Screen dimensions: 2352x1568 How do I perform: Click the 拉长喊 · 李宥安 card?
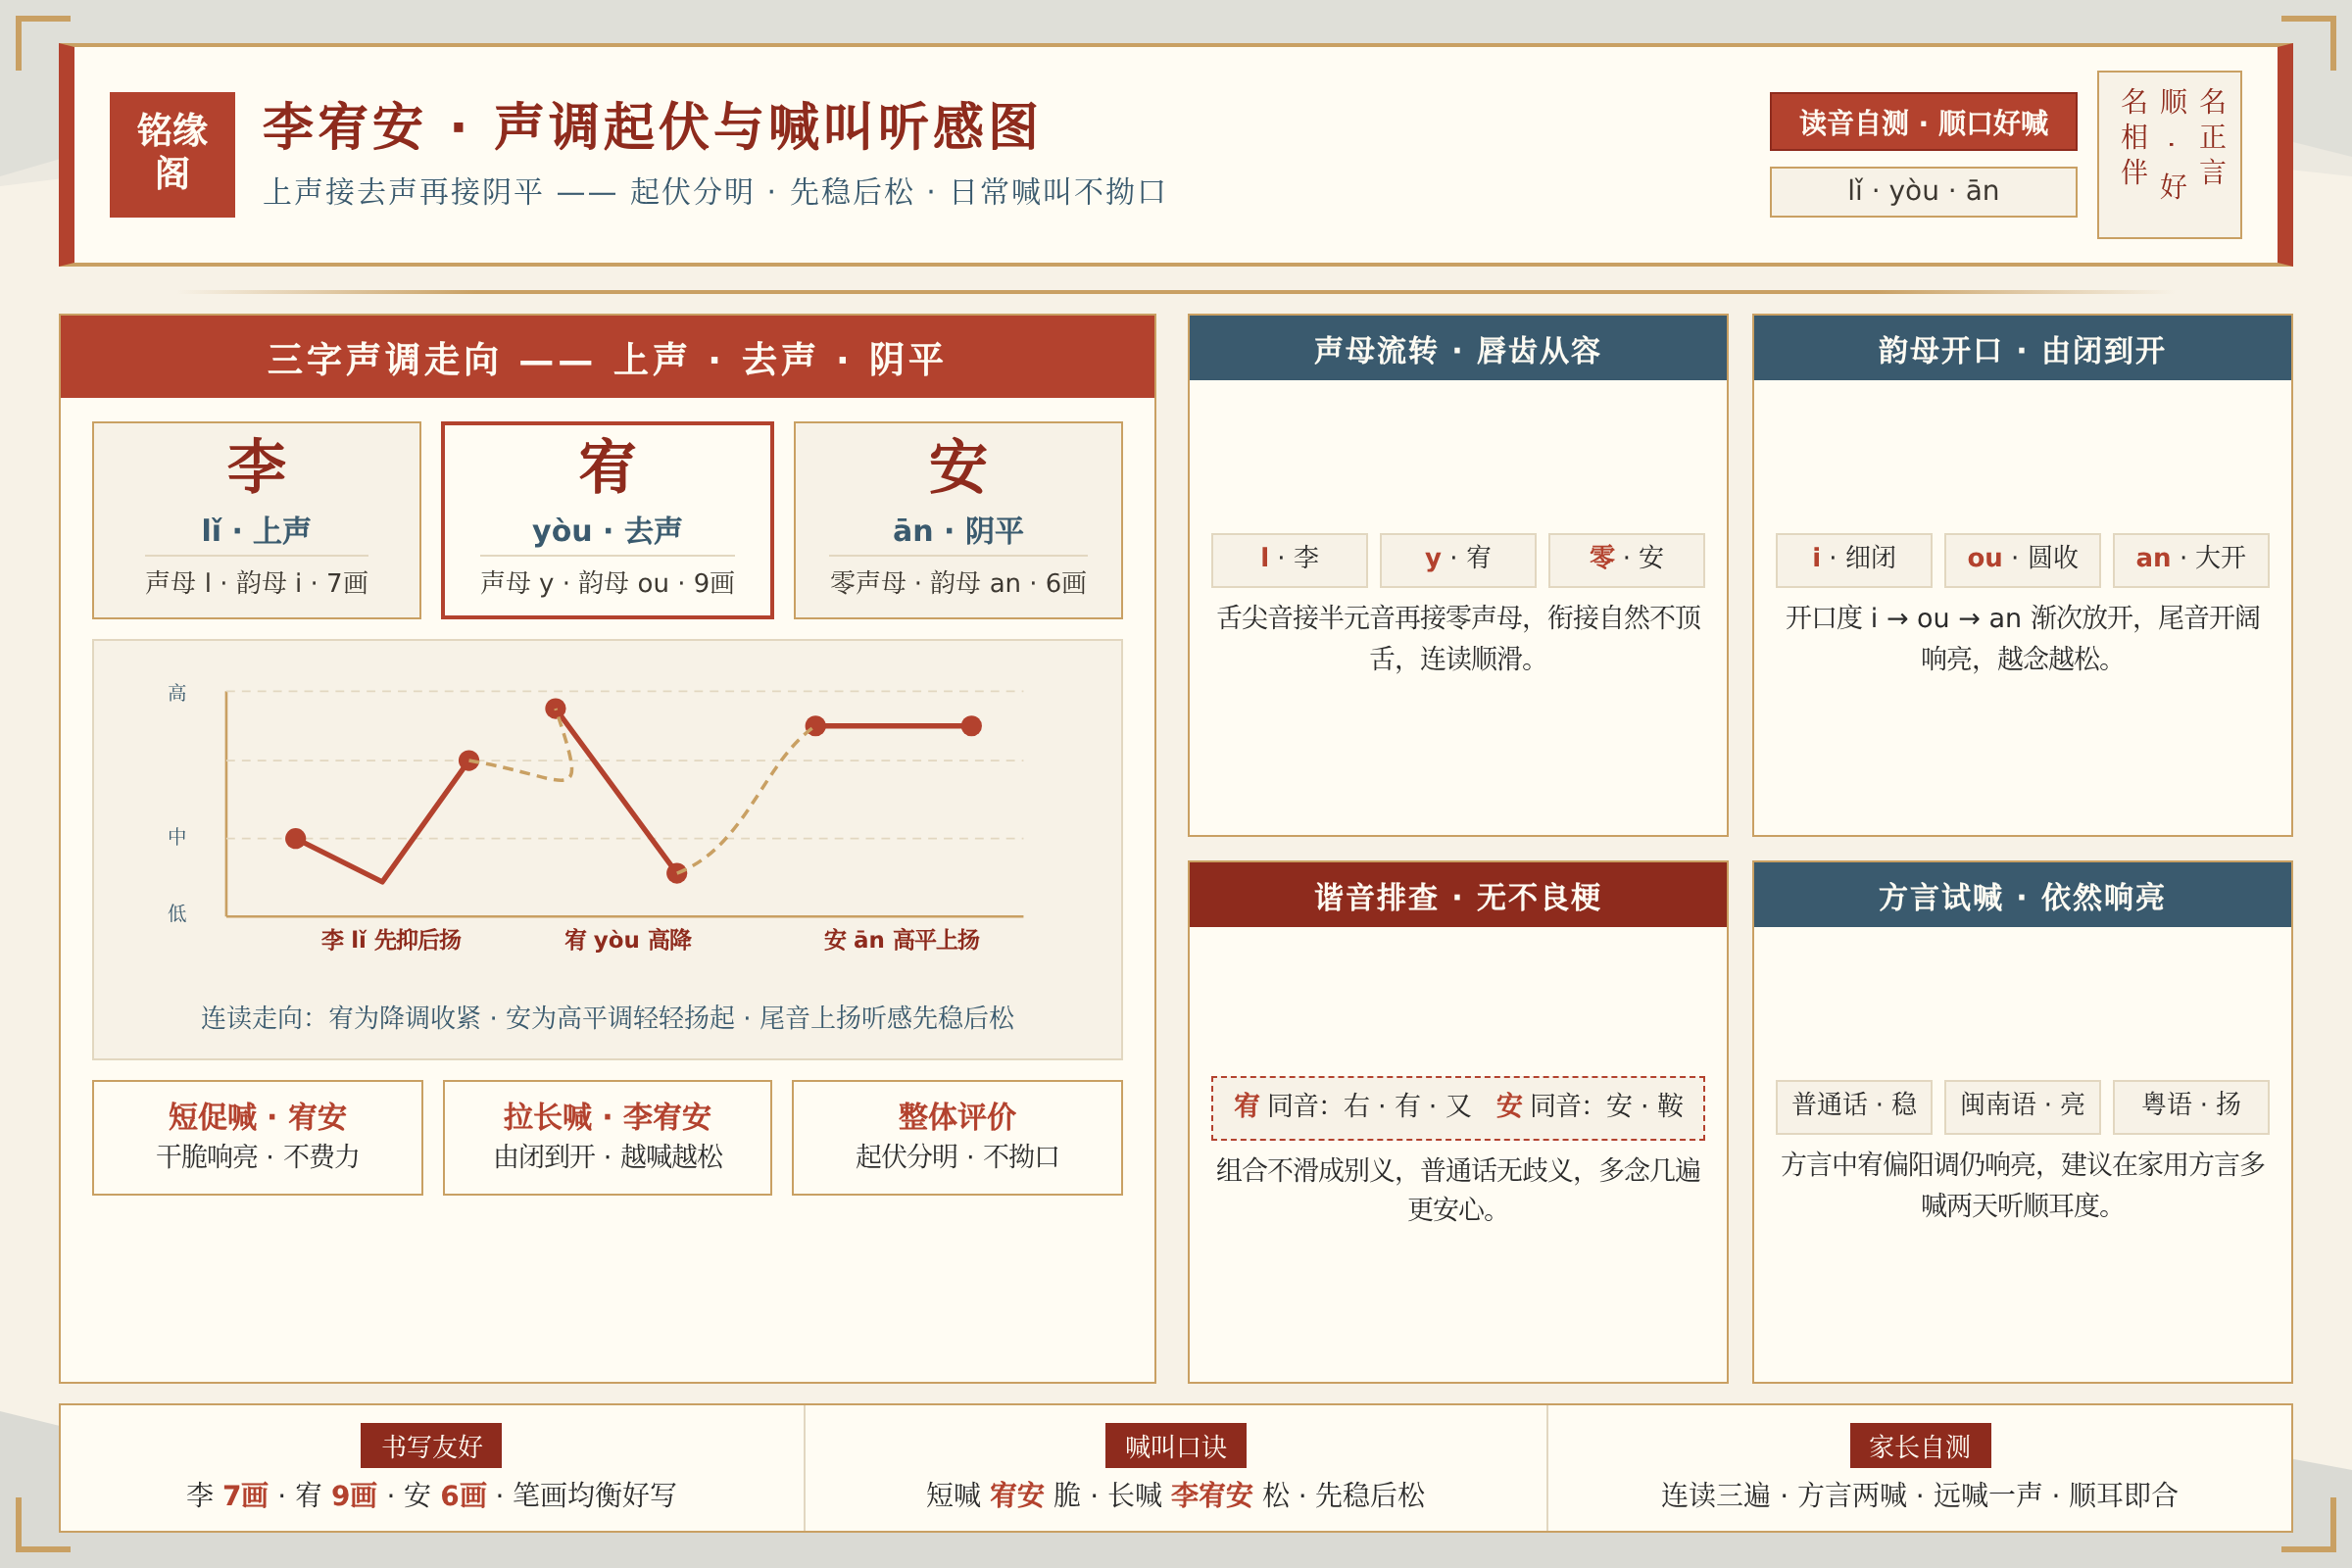pos(607,1137)
